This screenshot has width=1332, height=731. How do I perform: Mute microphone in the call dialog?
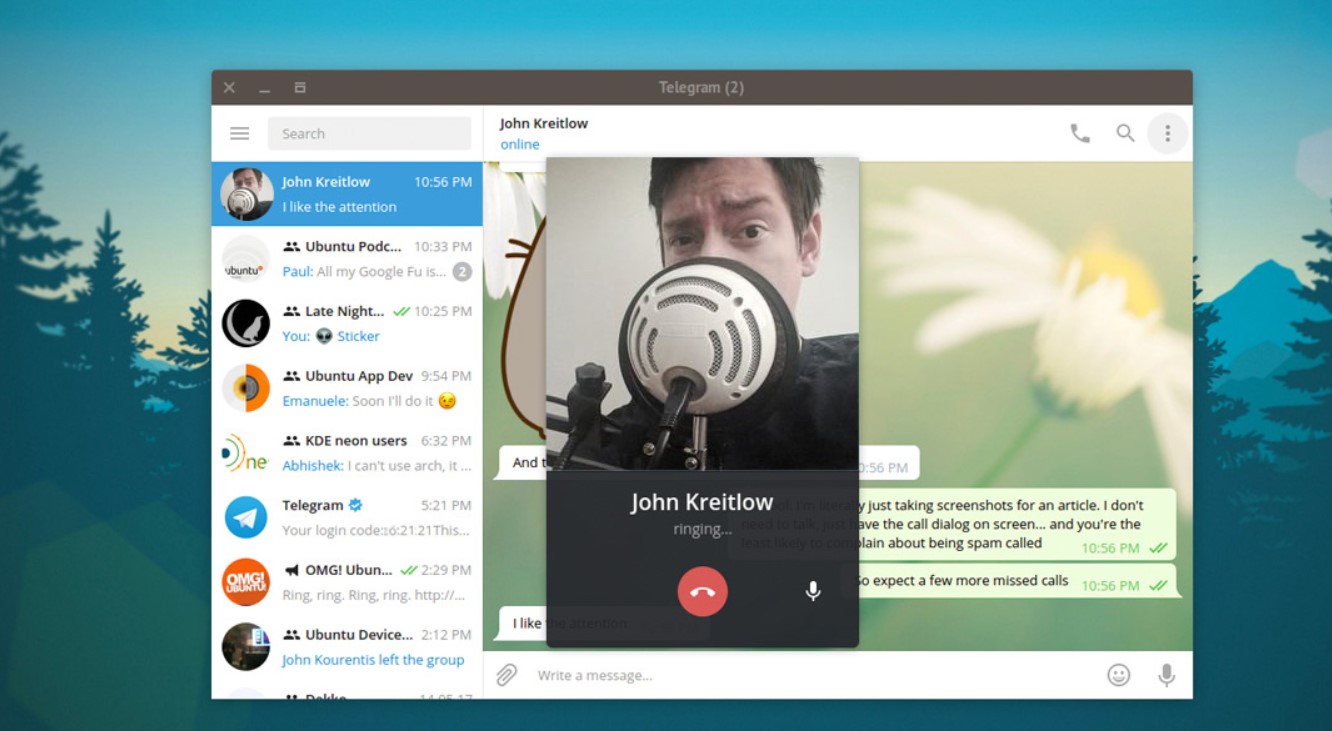813,591
